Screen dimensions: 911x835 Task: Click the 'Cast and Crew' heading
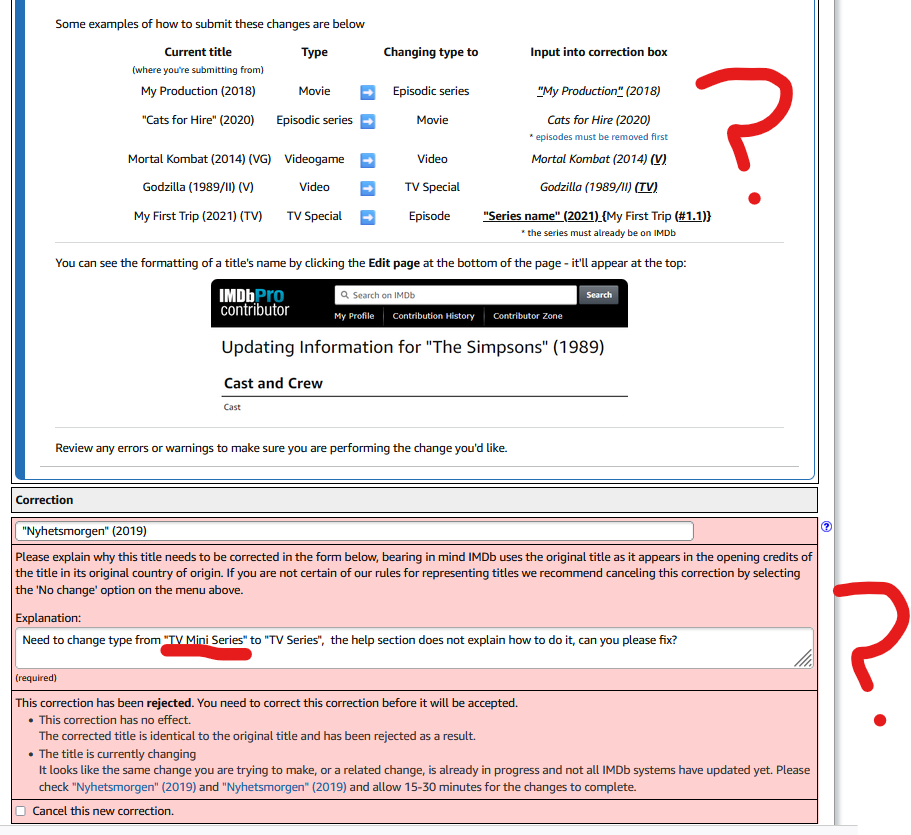pyautogui.click(x=273, y=383)
